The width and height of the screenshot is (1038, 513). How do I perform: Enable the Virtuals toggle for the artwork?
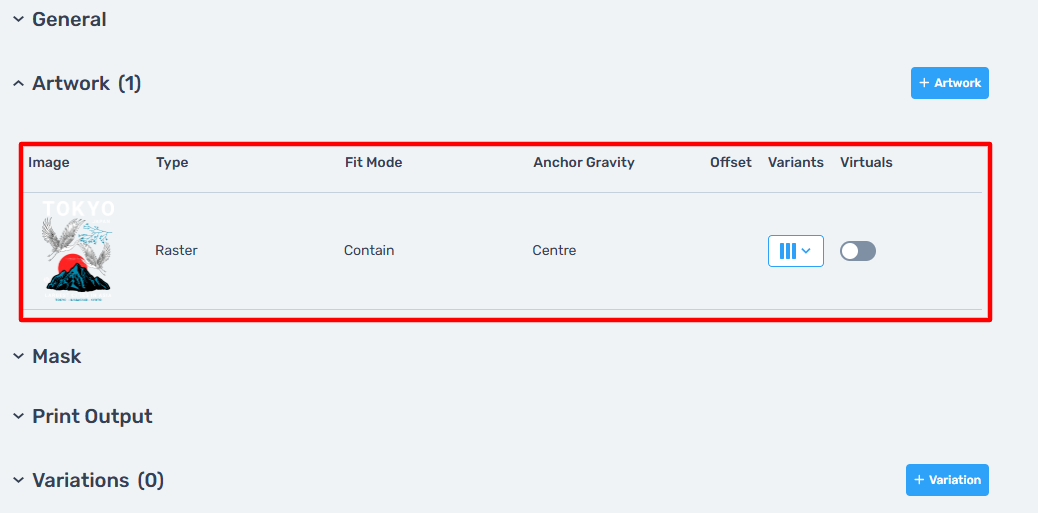pyautogui.click(x=857, y=251)
